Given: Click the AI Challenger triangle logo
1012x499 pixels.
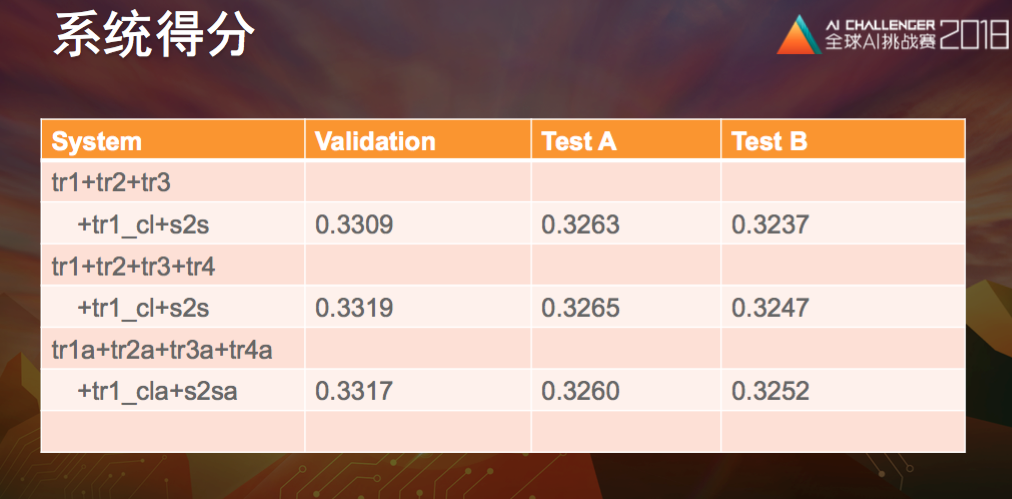Looking at the screenshot, I should click(x=798, y=36).
